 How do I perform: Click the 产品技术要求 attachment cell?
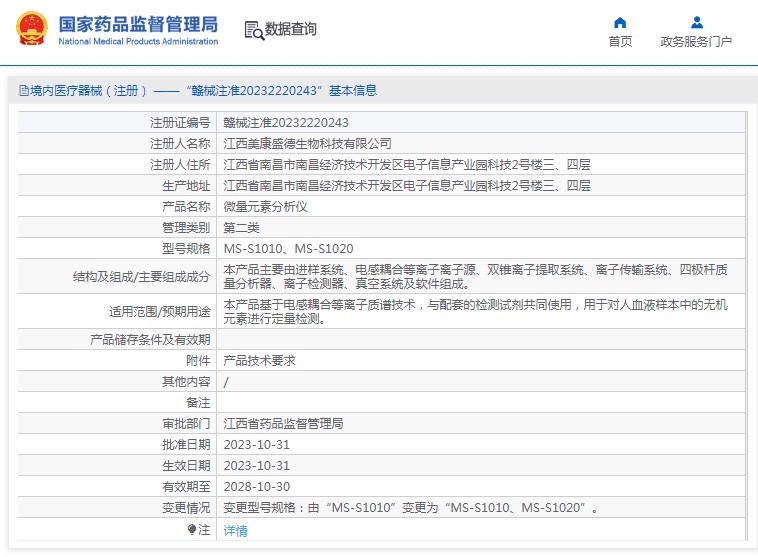259,361
